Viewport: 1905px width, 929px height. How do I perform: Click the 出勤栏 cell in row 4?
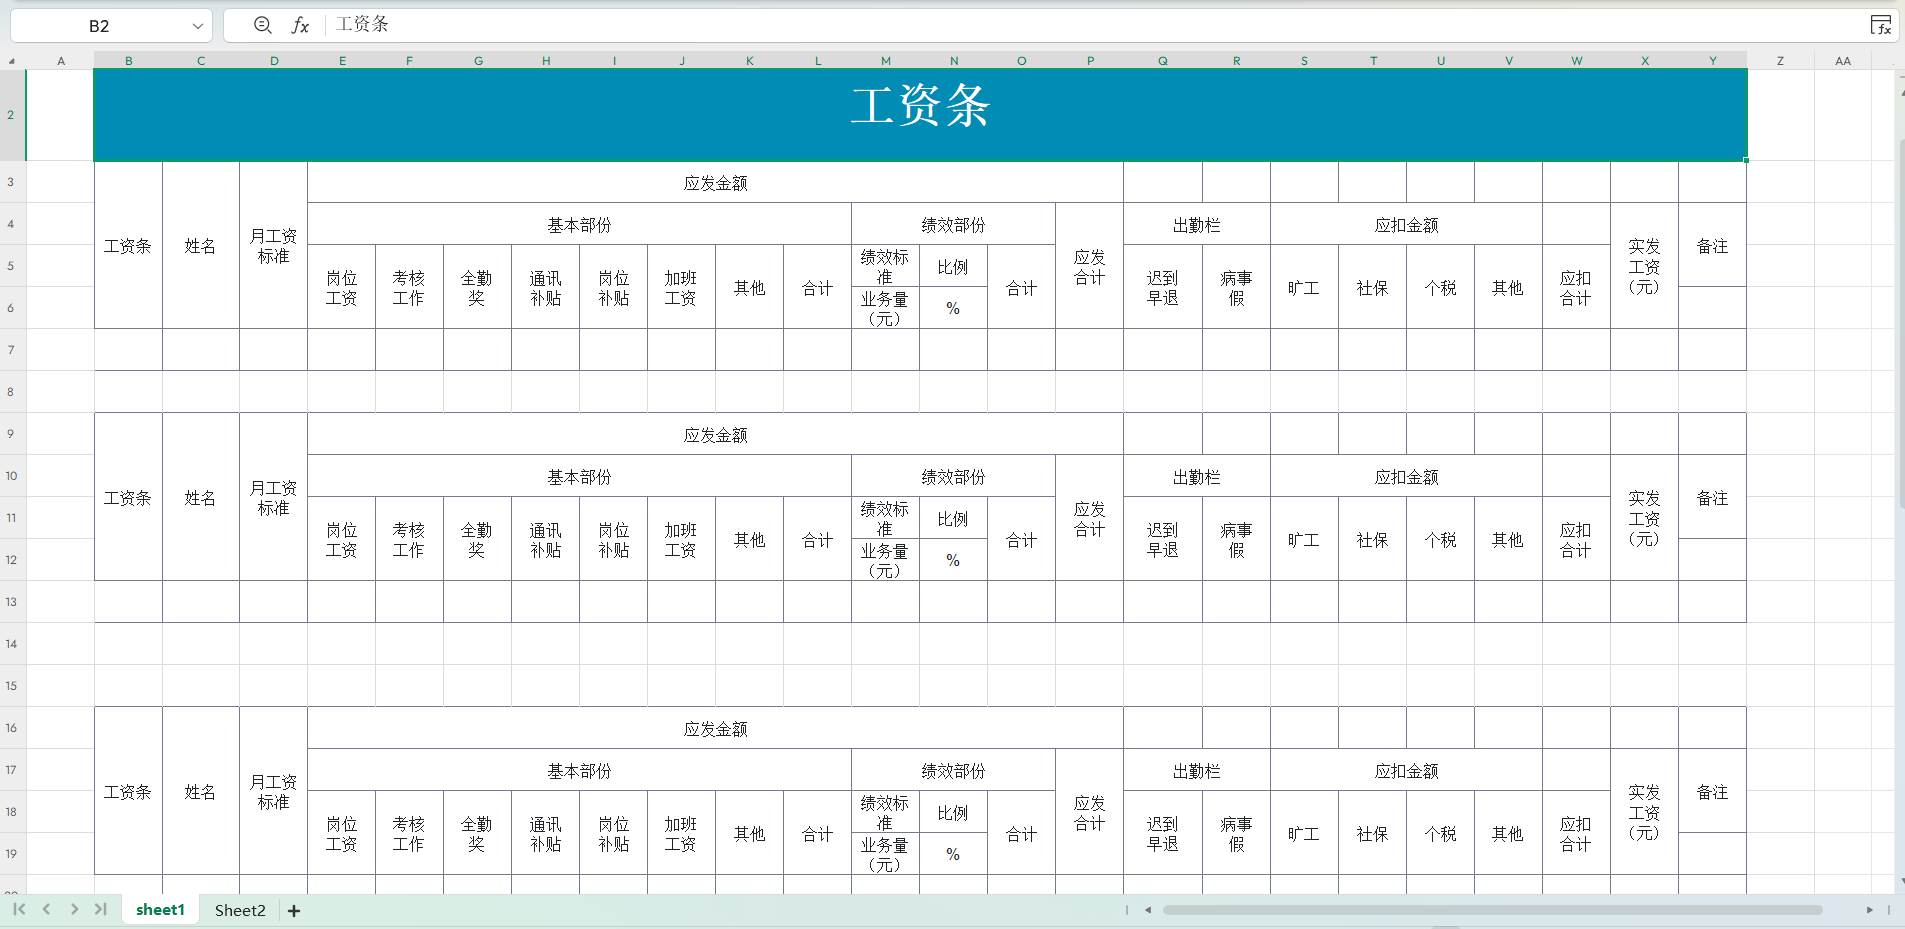1197,225
